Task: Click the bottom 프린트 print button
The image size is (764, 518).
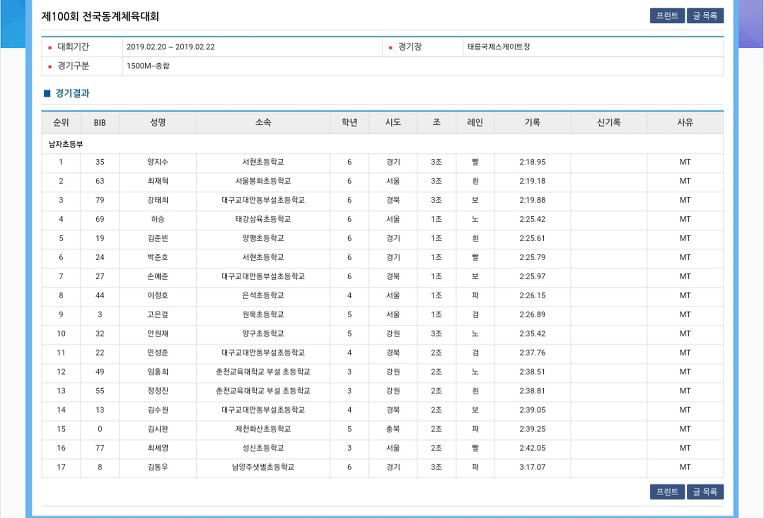Action: (667, 492)
